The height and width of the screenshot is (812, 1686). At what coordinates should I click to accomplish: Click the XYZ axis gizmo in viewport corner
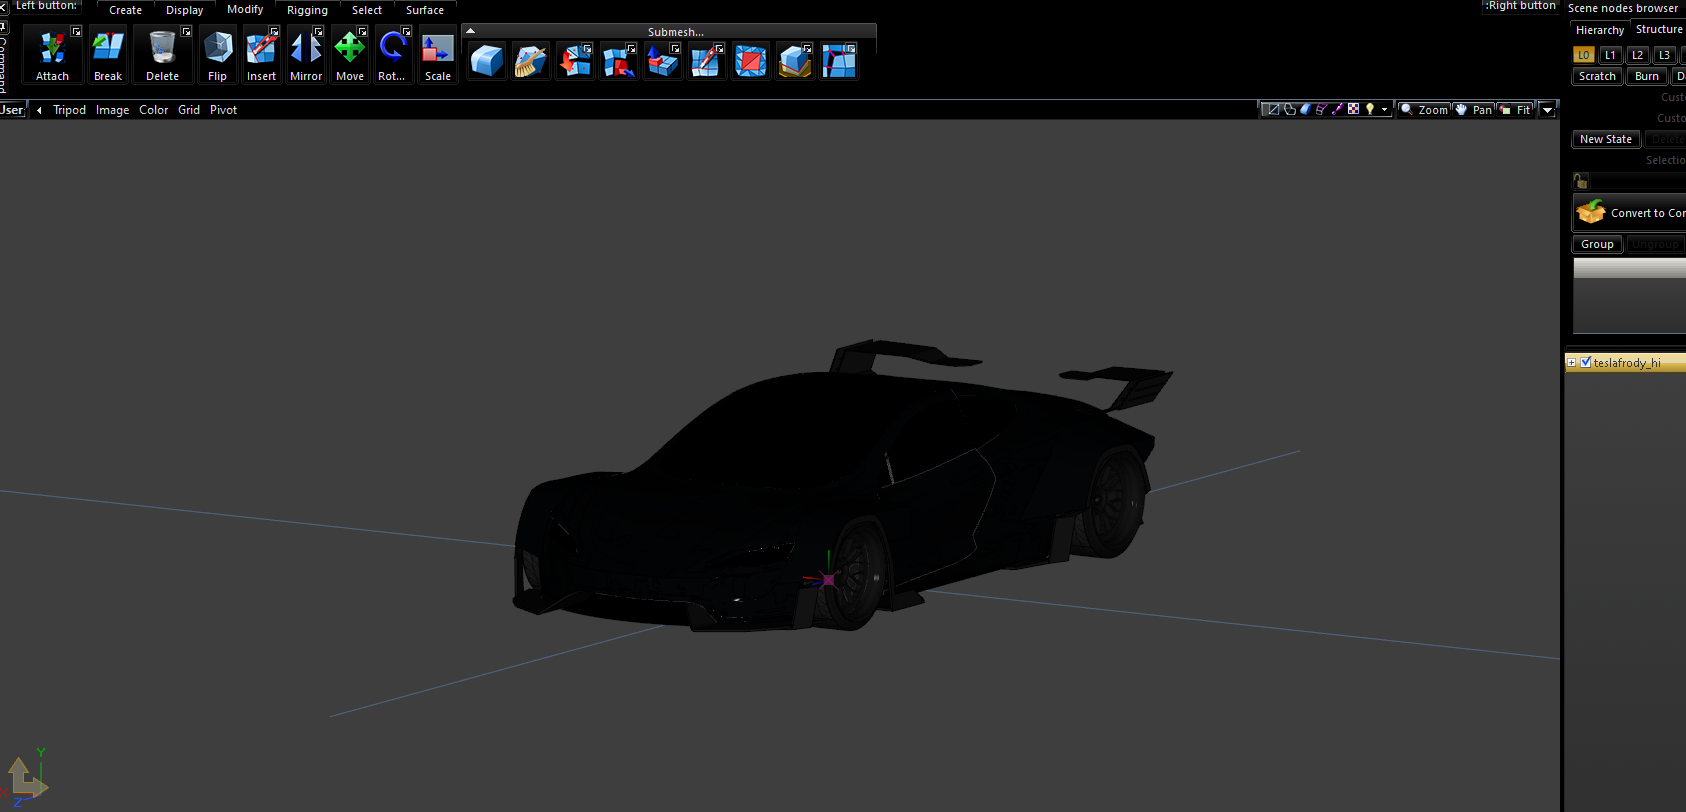tap(26, 777)
